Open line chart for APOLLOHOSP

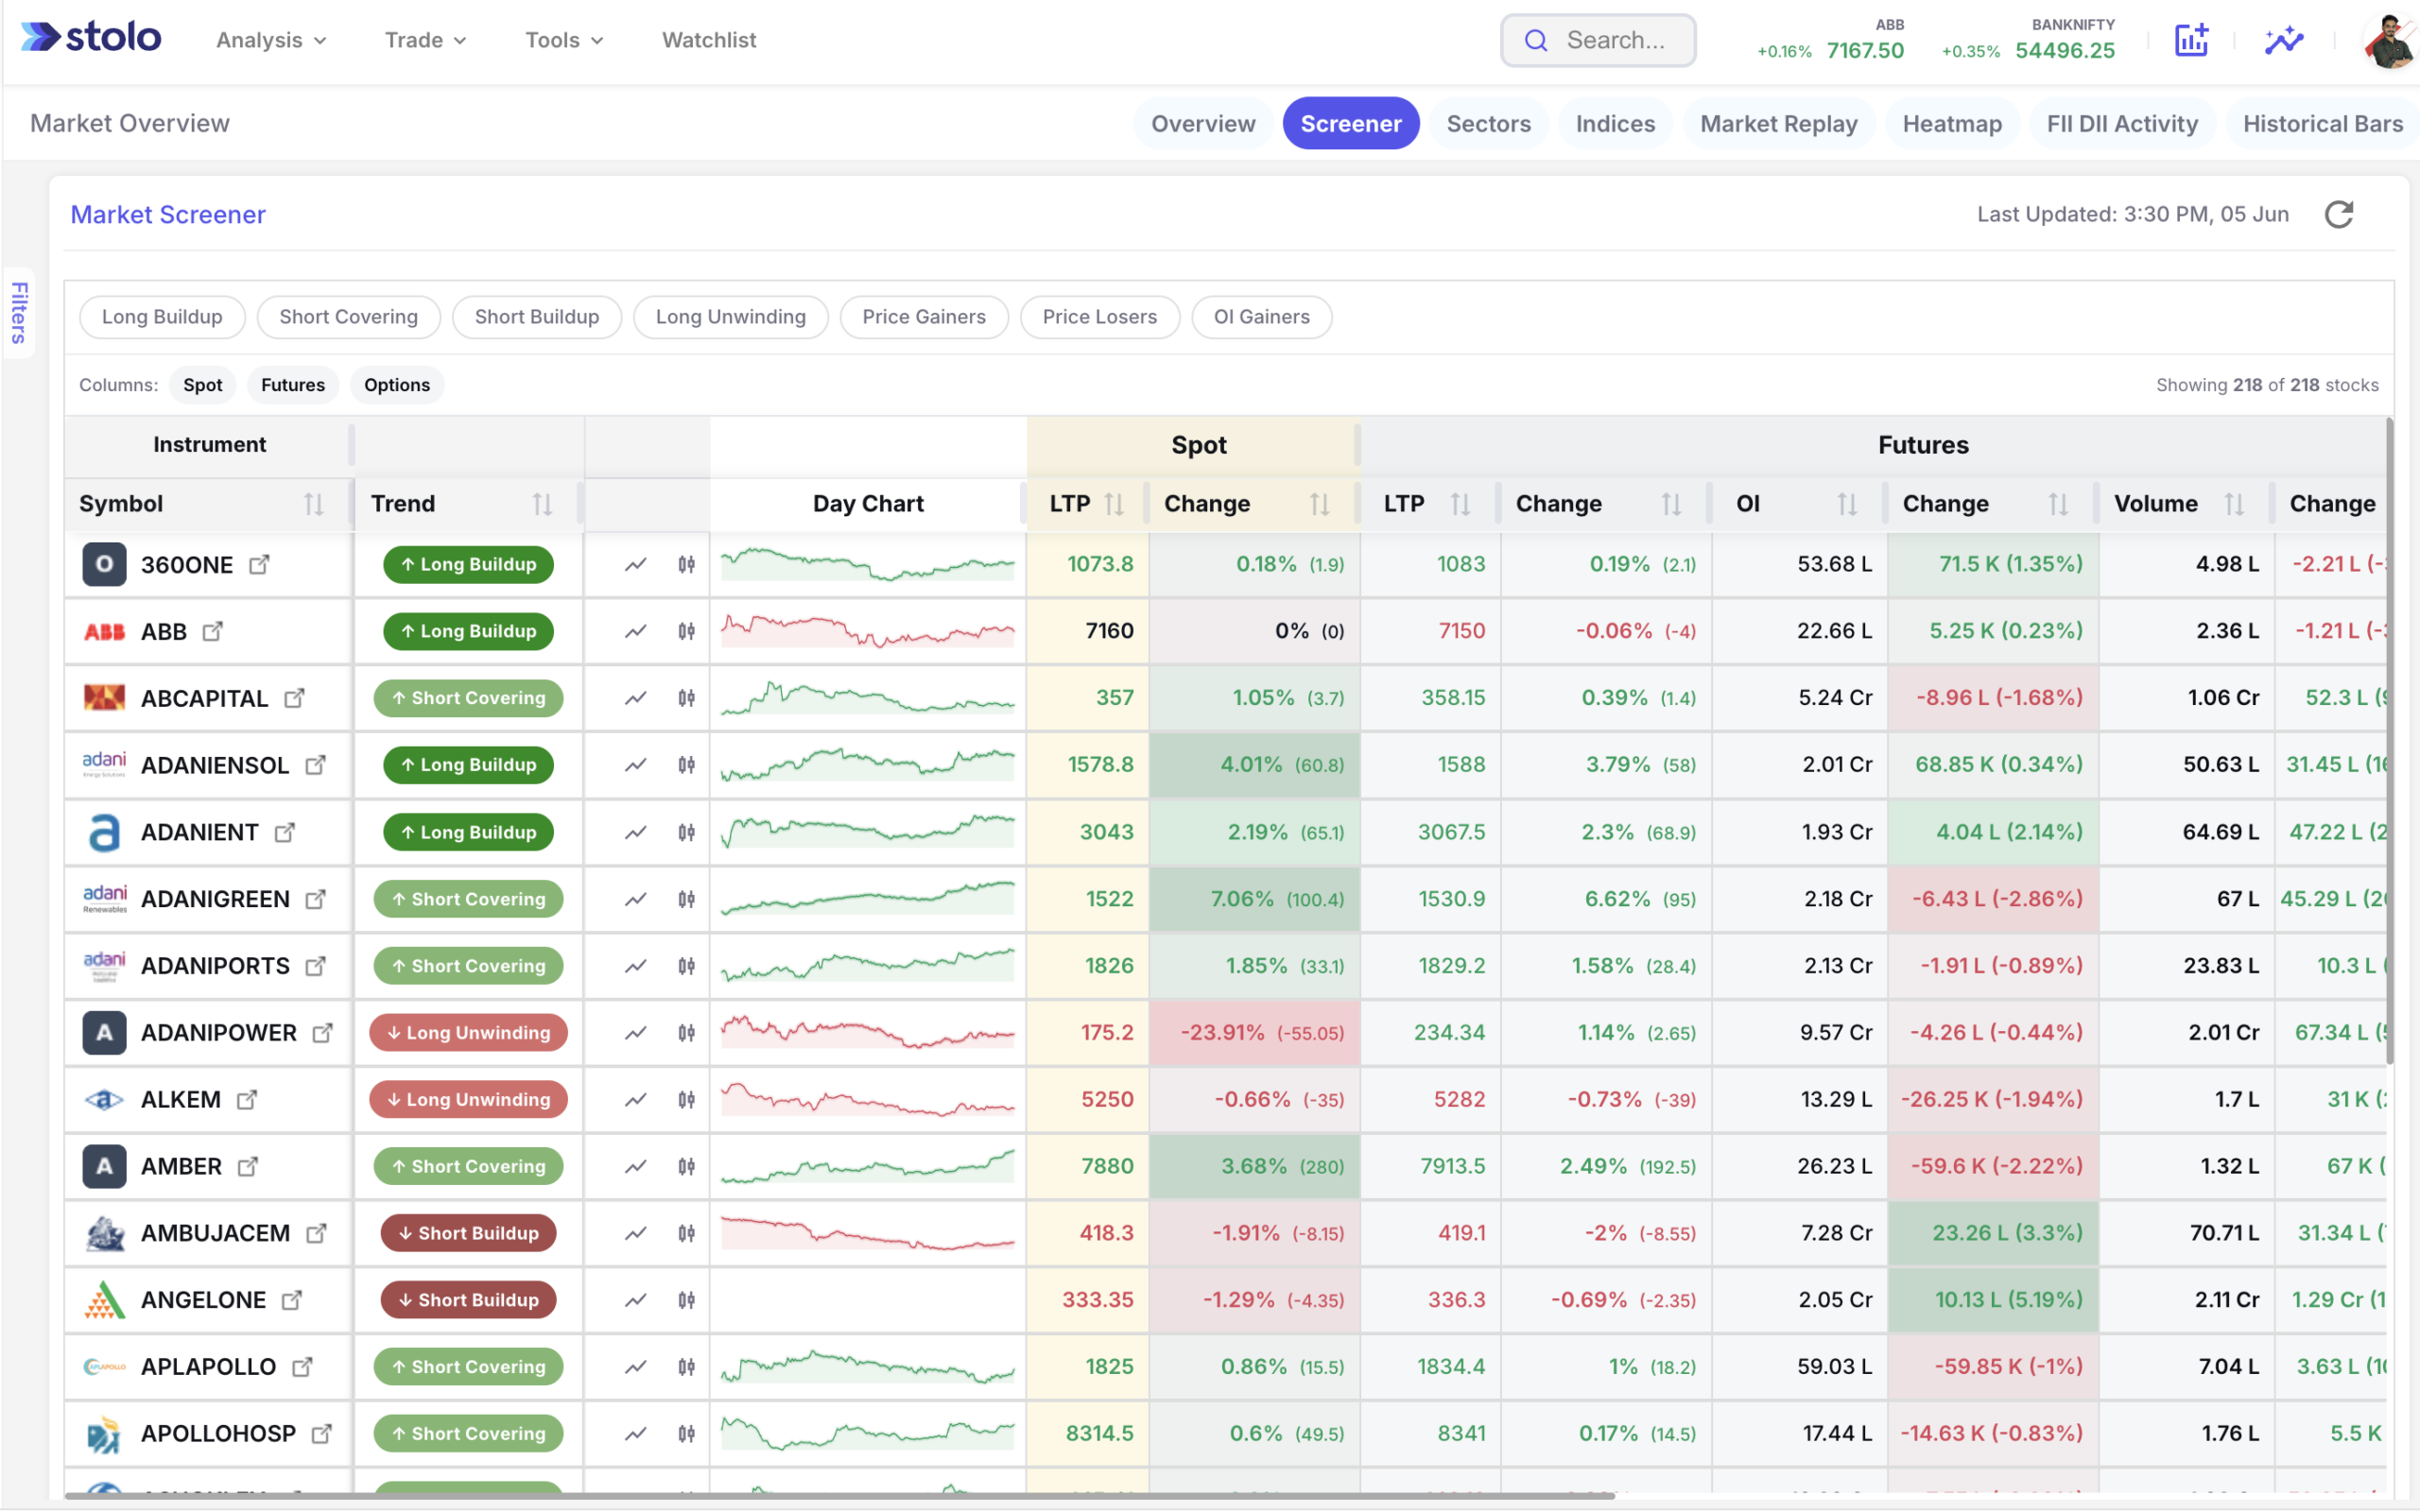[635, 1434]
